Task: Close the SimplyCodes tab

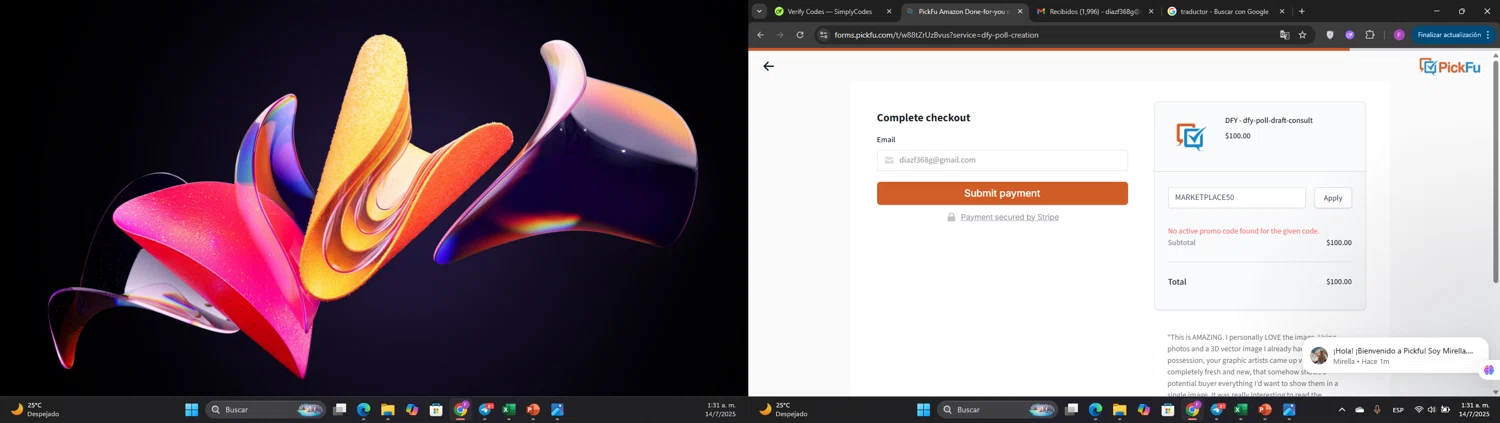Action: click(888, 12)
